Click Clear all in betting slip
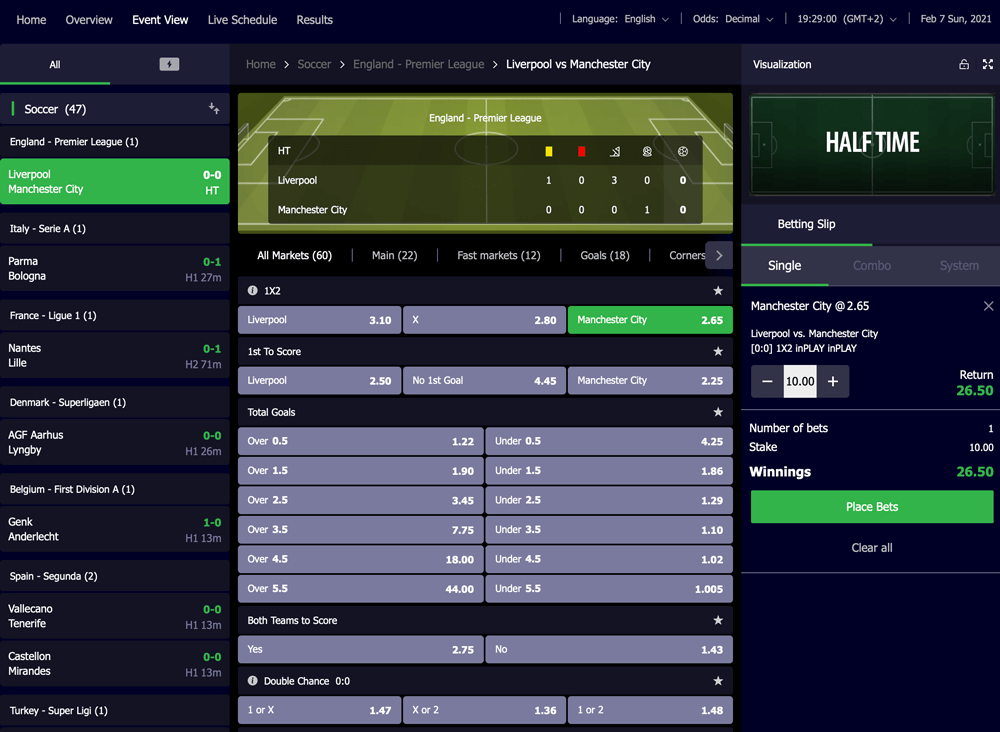Image resolution: width=1000 pixels, height=732 pixels. (871, 548)
